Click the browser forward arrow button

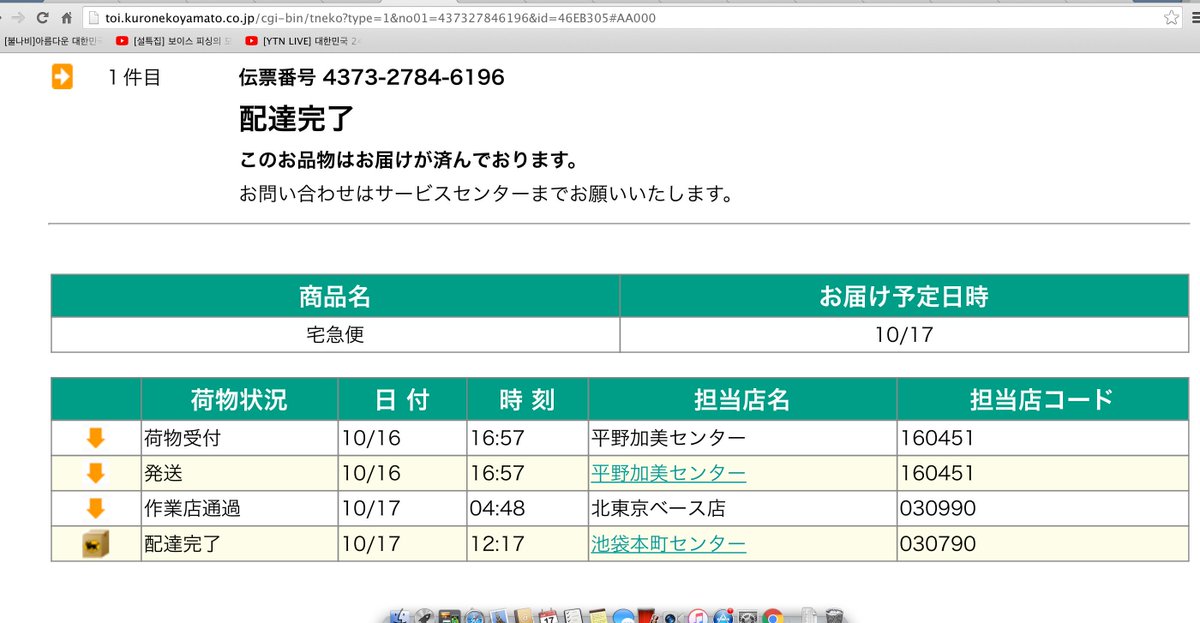point(18,18)
